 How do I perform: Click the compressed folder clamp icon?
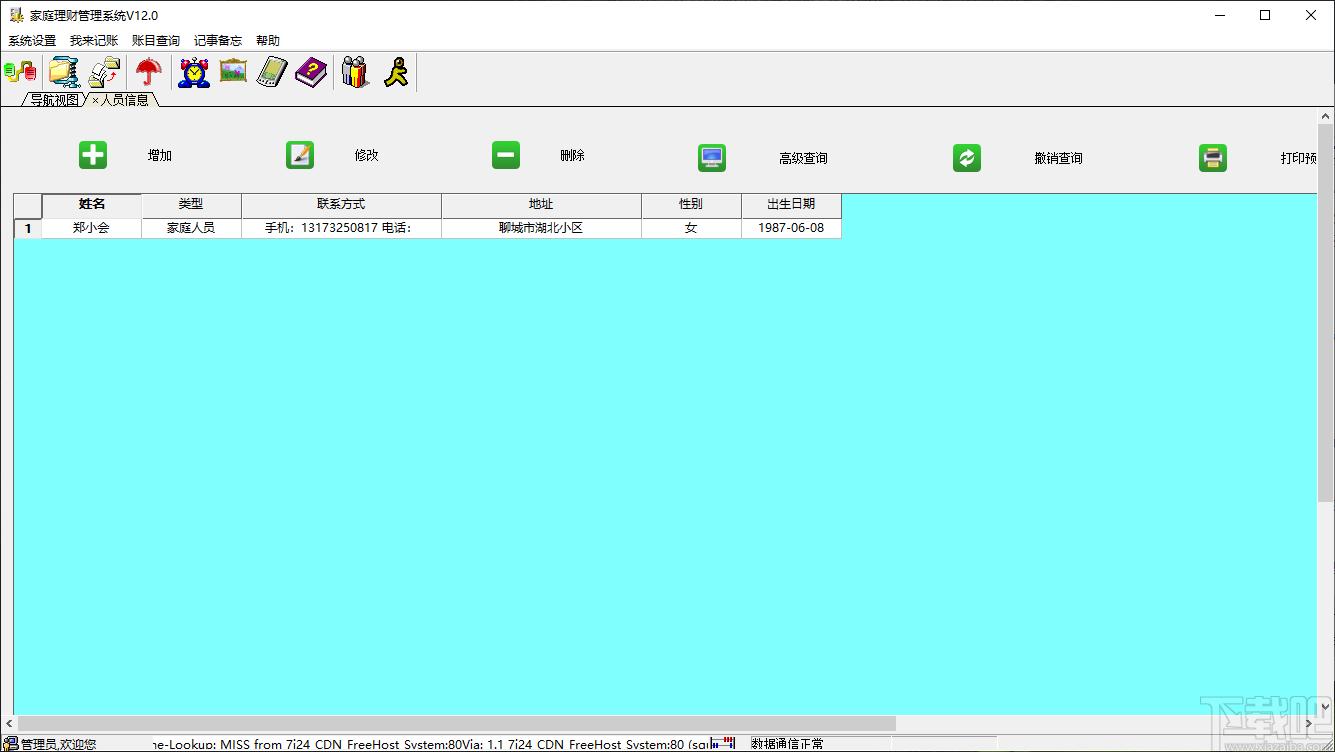(64, 72)
